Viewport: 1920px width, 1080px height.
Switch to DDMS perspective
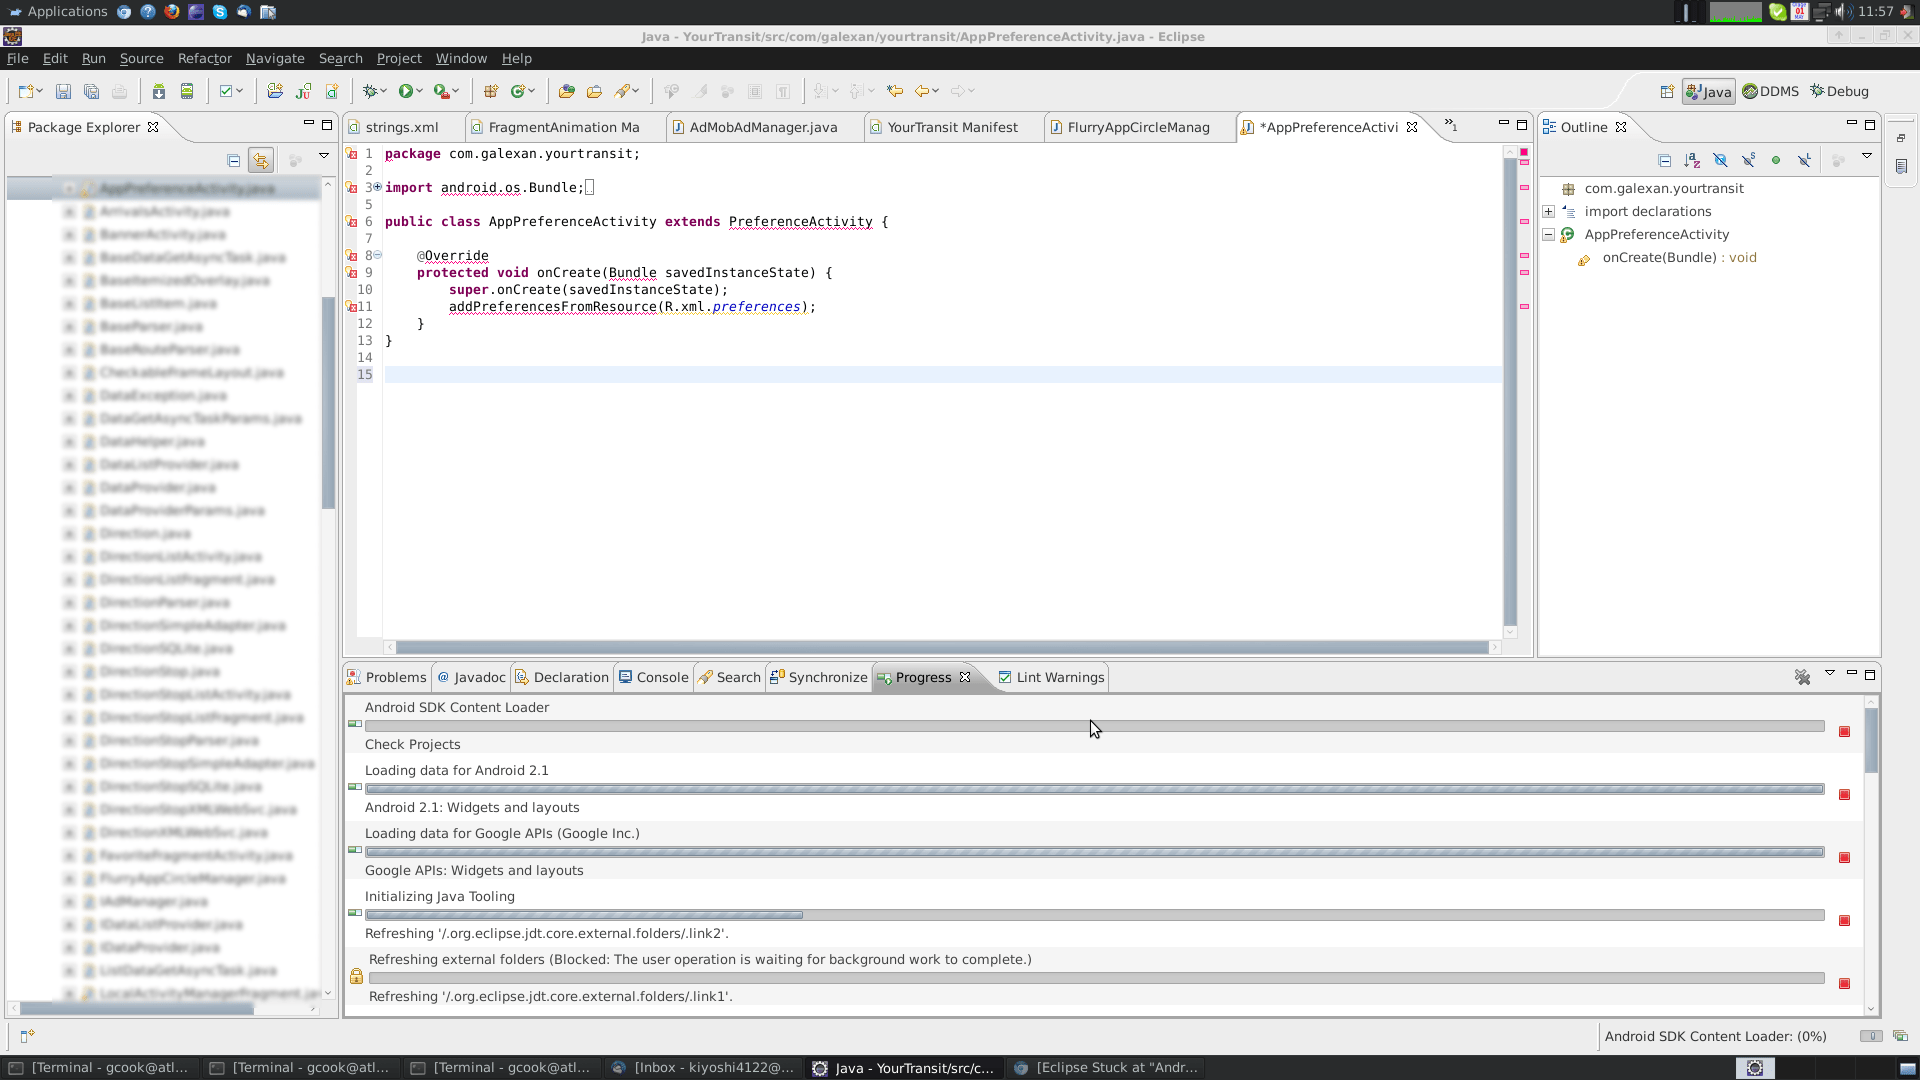(x=1770, y=91)
